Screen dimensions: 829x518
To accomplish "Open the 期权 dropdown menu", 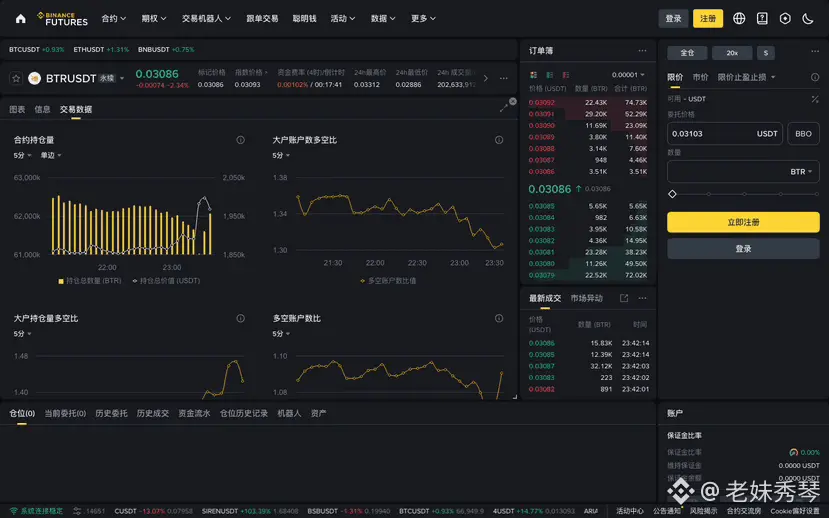I will 154,18.
